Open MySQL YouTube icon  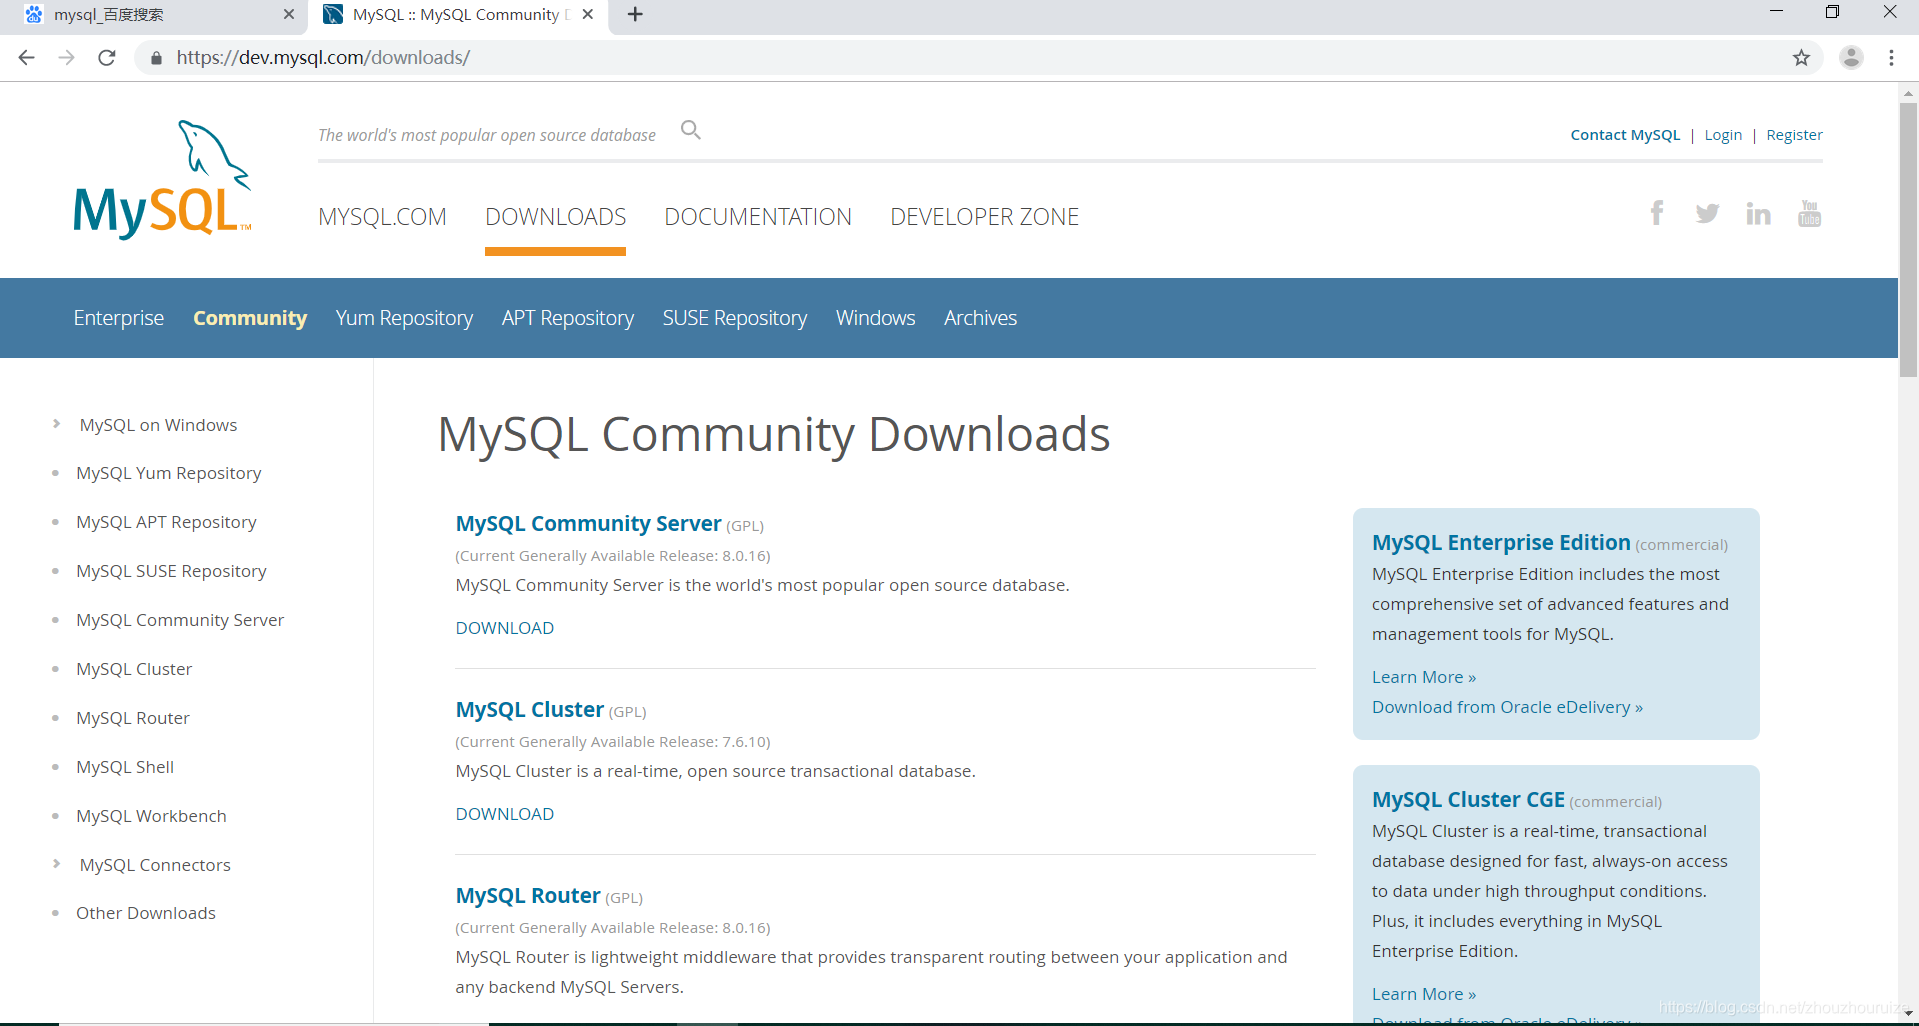pyautogui.click(x=1809, y=213)
